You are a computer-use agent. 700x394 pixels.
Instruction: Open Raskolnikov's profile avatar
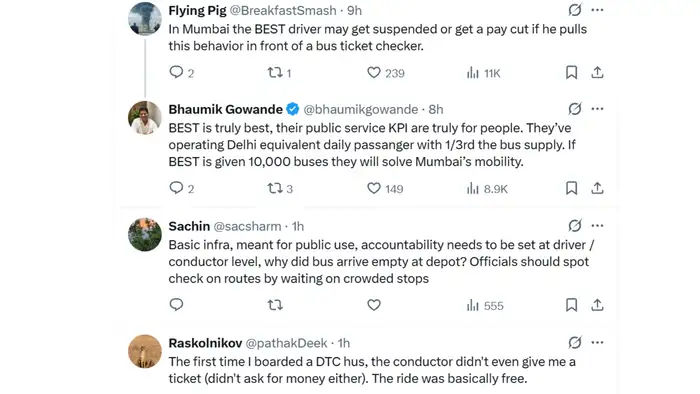pyautogui.click(x=145, y=351)
